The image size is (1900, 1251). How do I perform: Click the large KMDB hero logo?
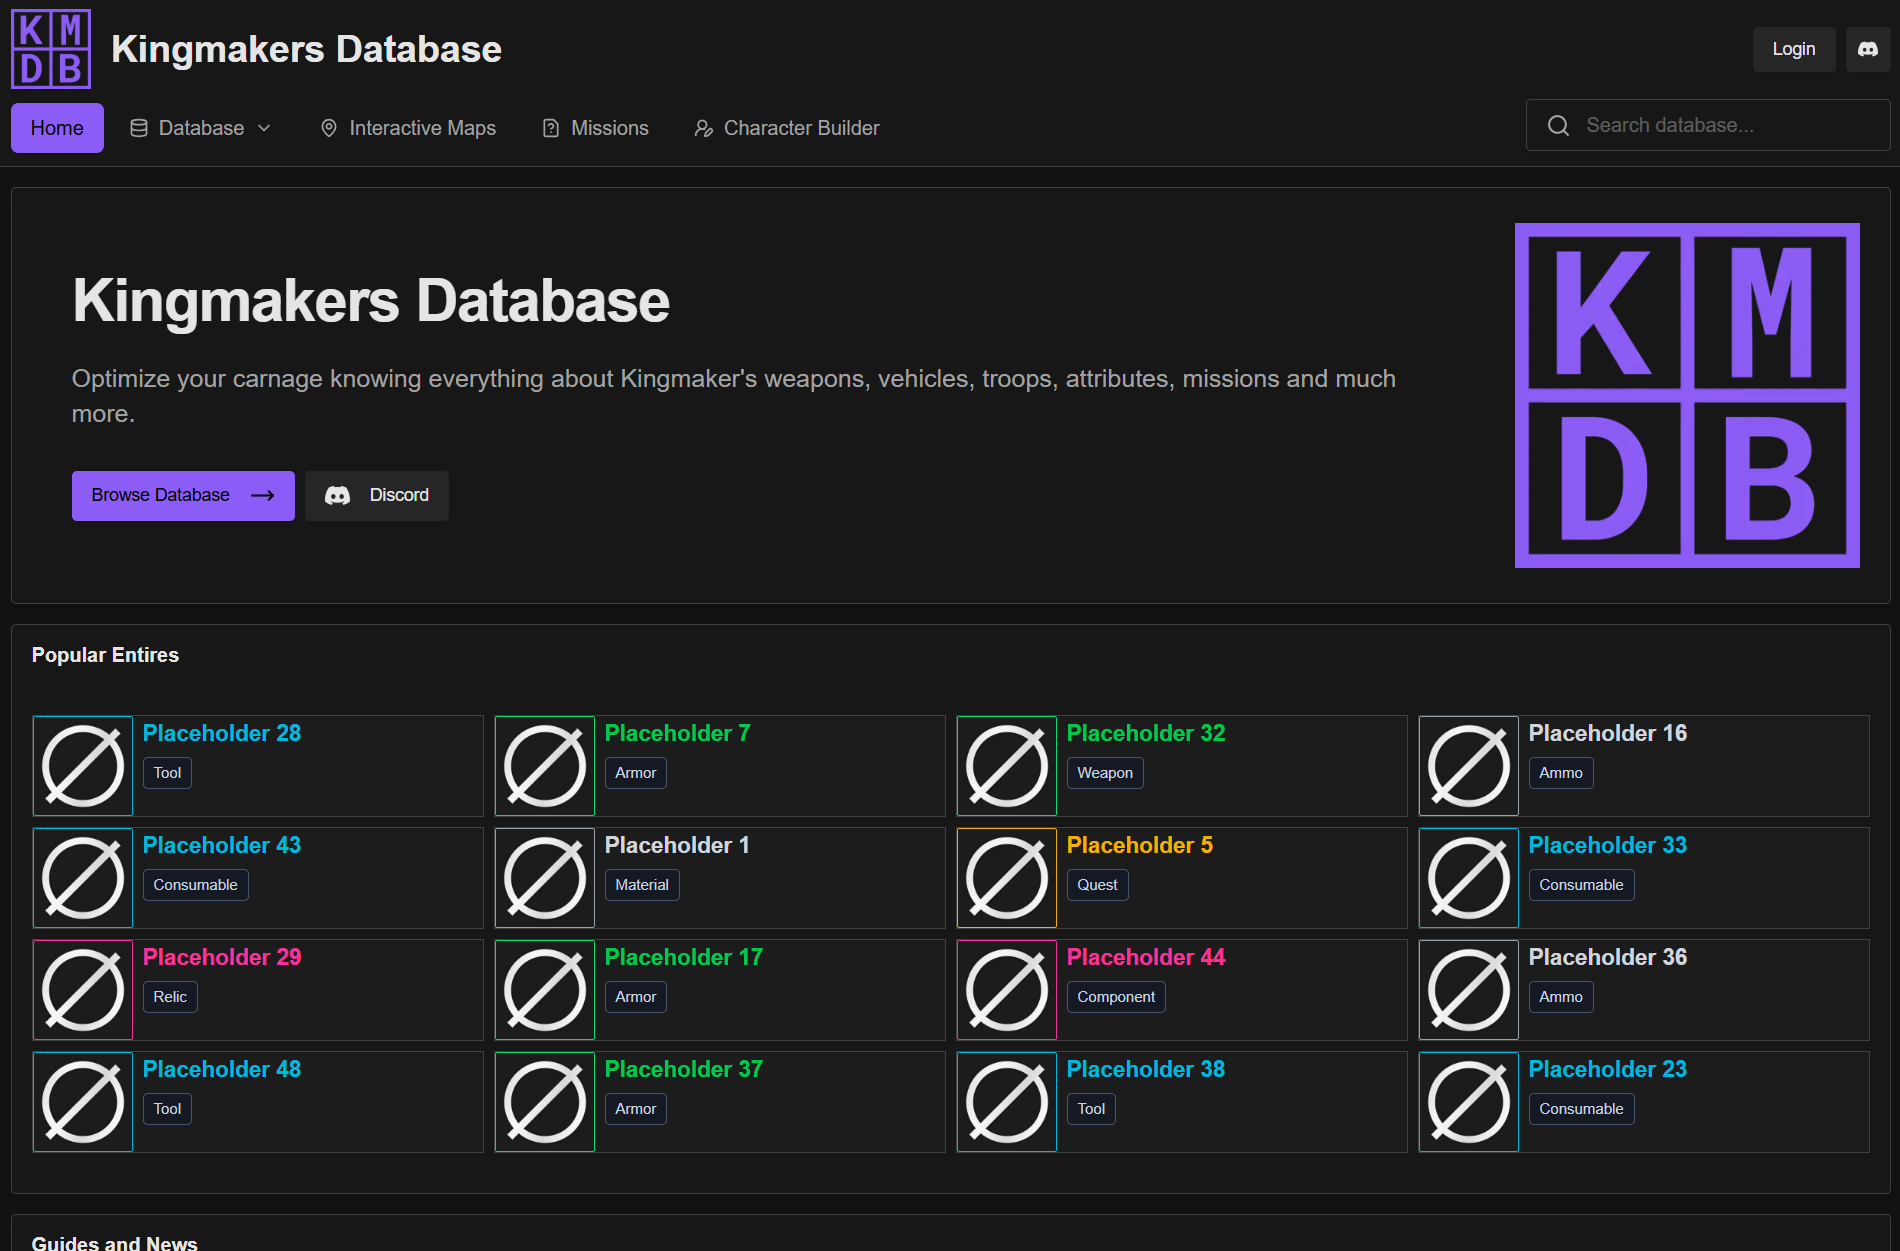[x=1687, y=395]
